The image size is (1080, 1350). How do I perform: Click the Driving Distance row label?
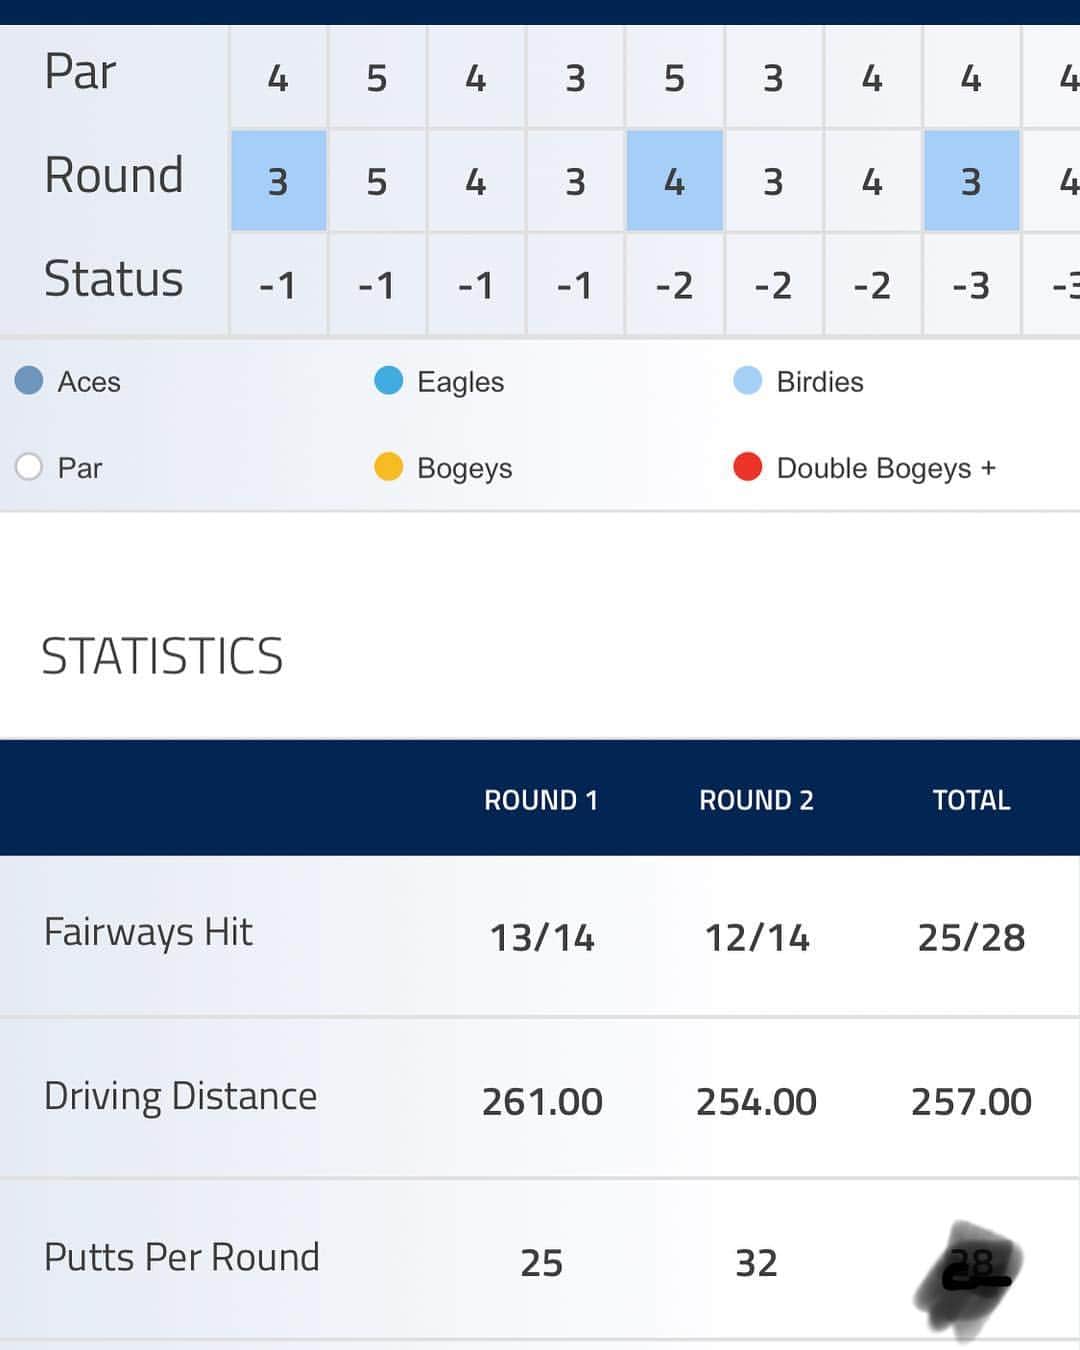click(180, 1097)
